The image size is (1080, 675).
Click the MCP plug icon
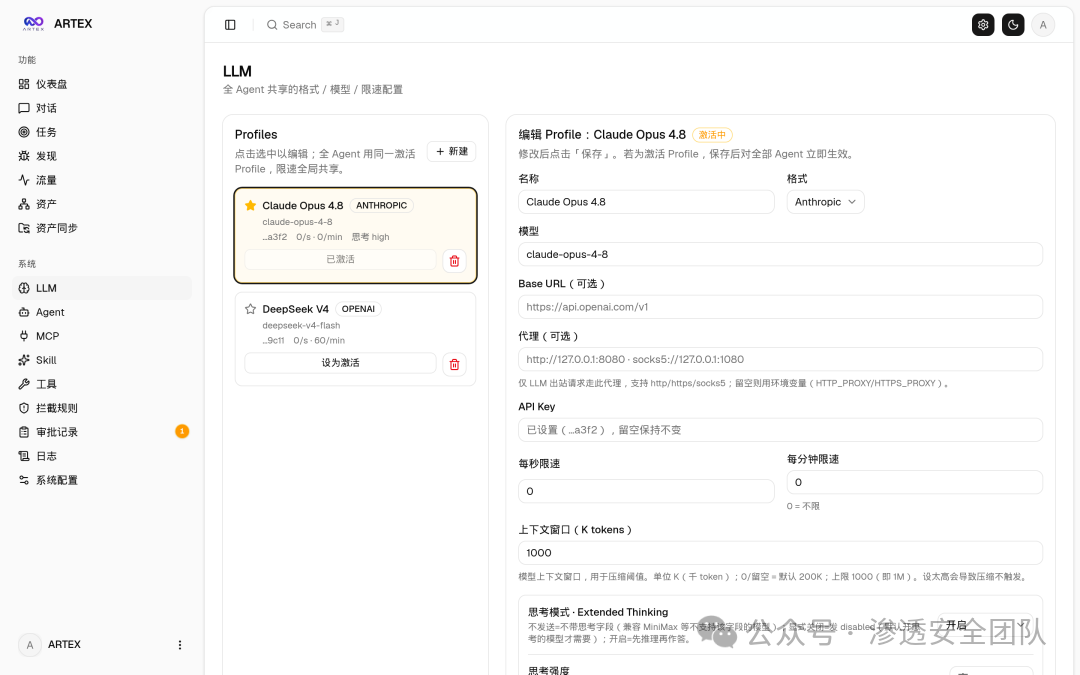[24, 336]
